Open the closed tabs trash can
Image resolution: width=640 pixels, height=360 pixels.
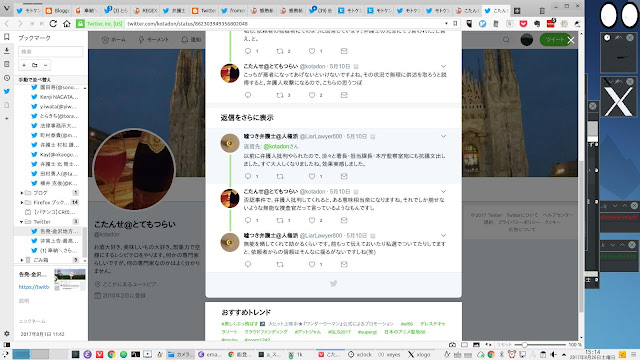point(542,11)
